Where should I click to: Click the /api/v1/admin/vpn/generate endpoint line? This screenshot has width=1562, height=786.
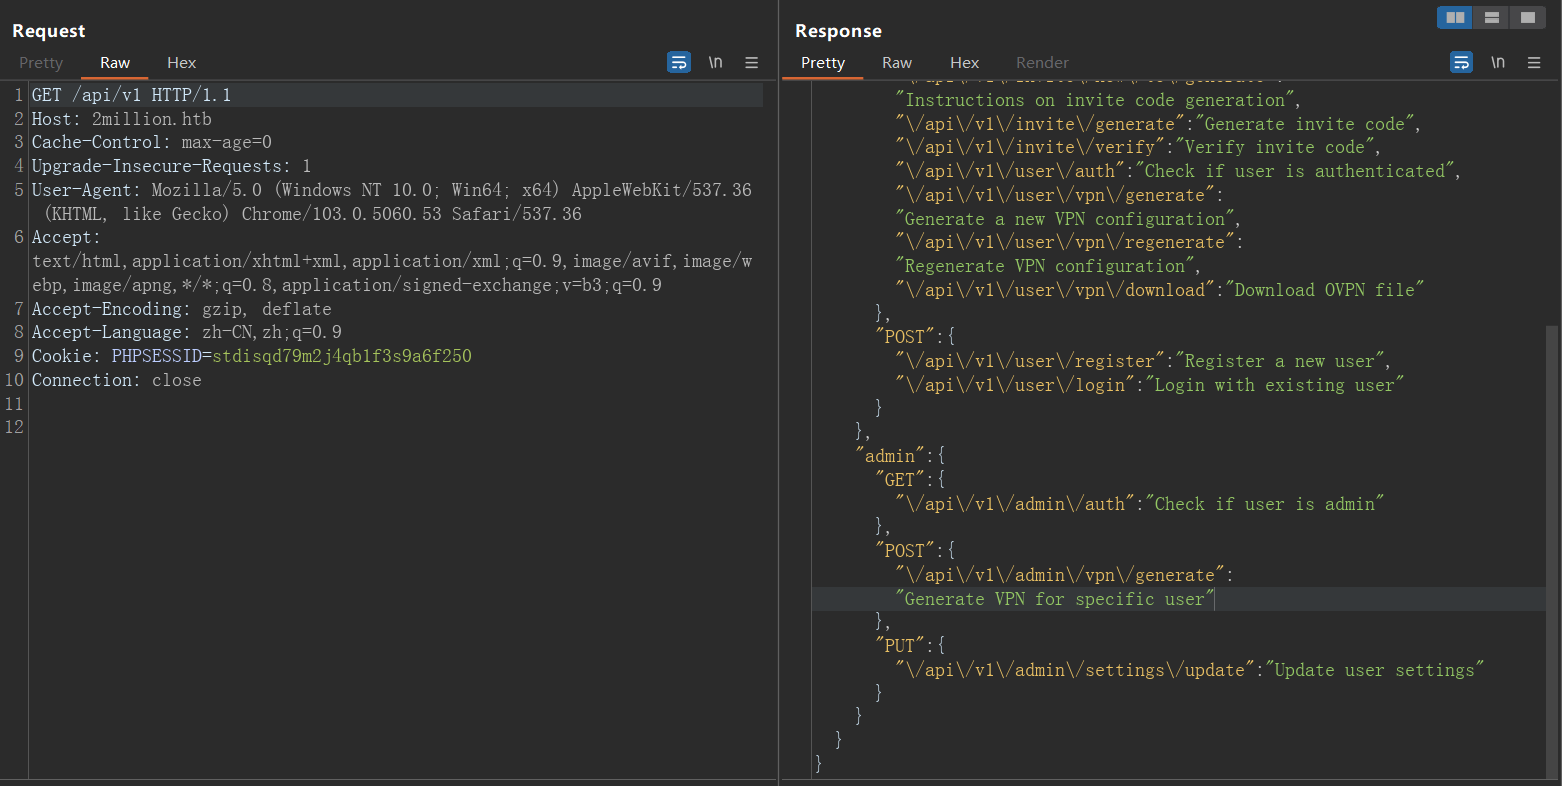point(1065,575)
